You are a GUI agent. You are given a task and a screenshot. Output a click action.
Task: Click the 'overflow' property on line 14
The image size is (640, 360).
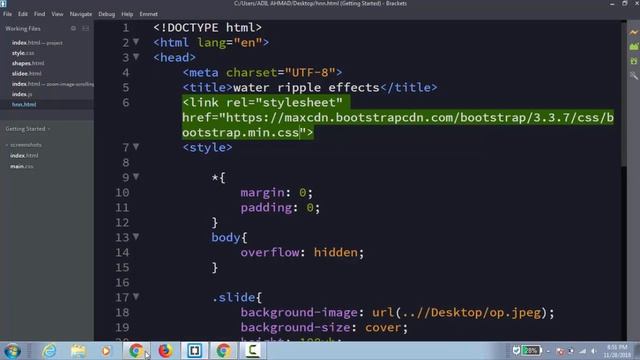(270, 252)
